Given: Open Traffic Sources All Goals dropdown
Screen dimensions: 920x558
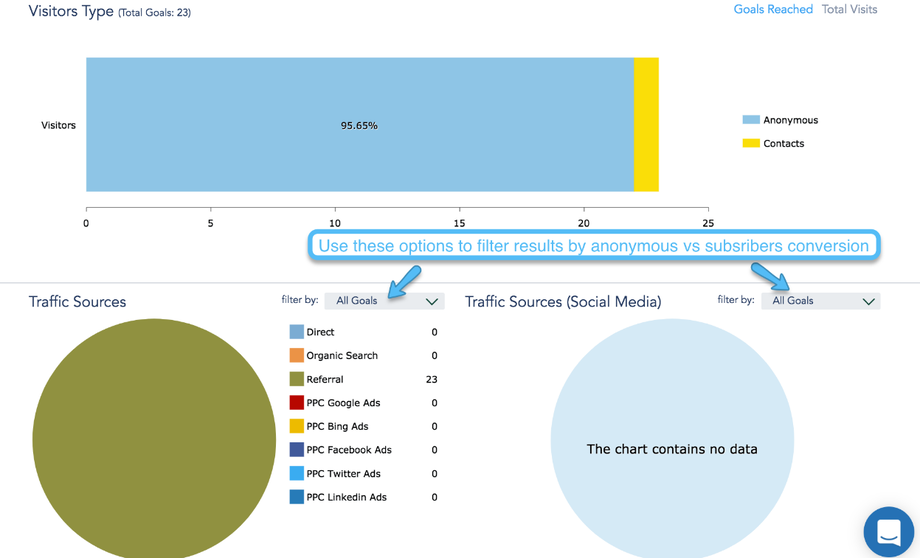Looking at the screenshot, I should pyautogui.click(x=384, y=301).
